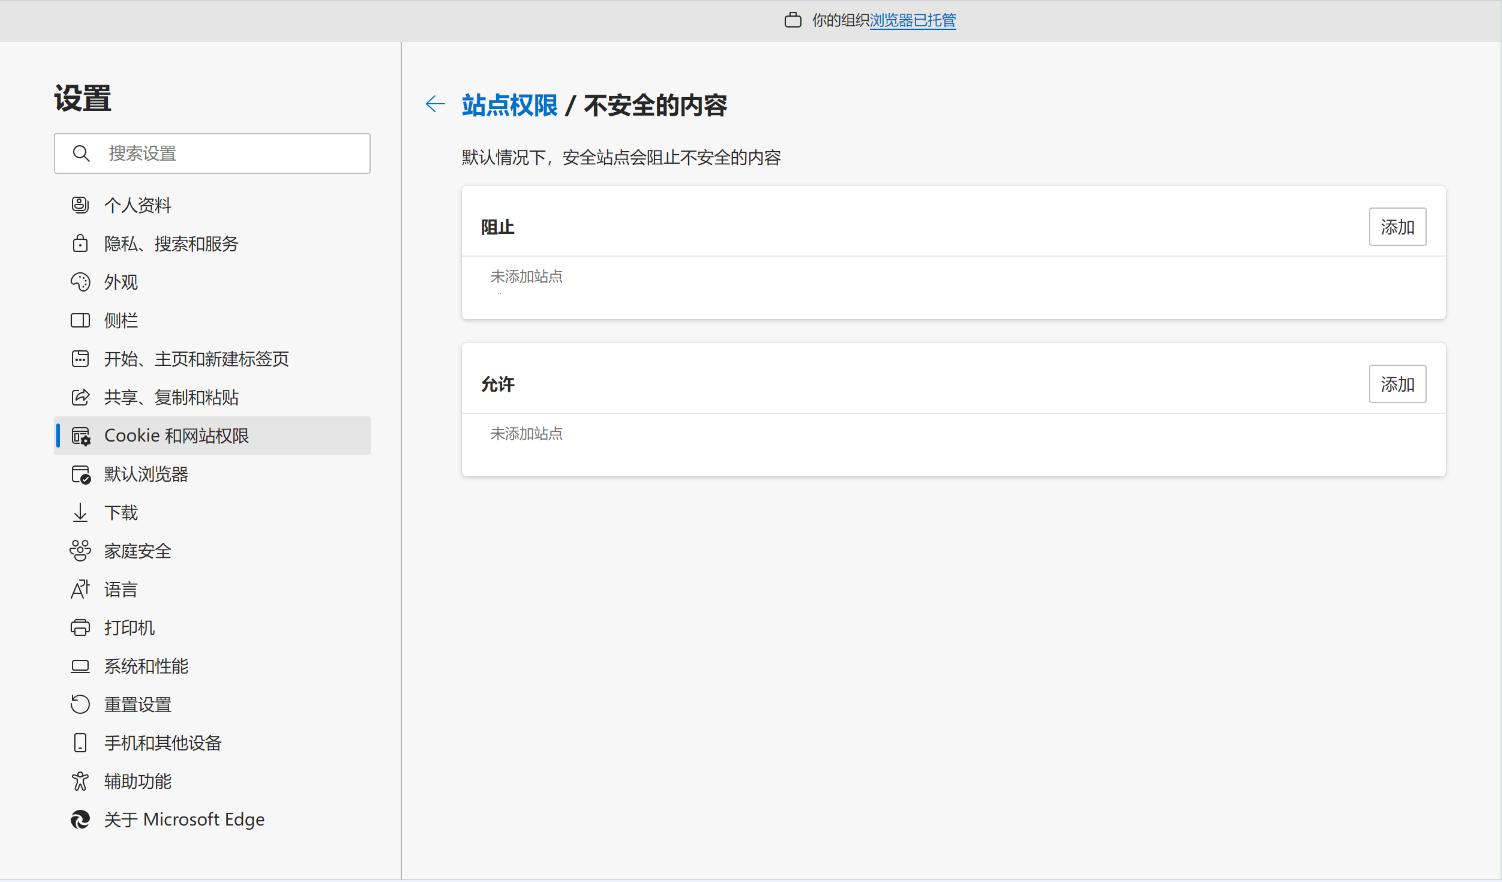The width and height of the screenshot is (1502, 882).
Task: Click the icon beside 开始、主页和新建标签页
Action: coord(80,358)
